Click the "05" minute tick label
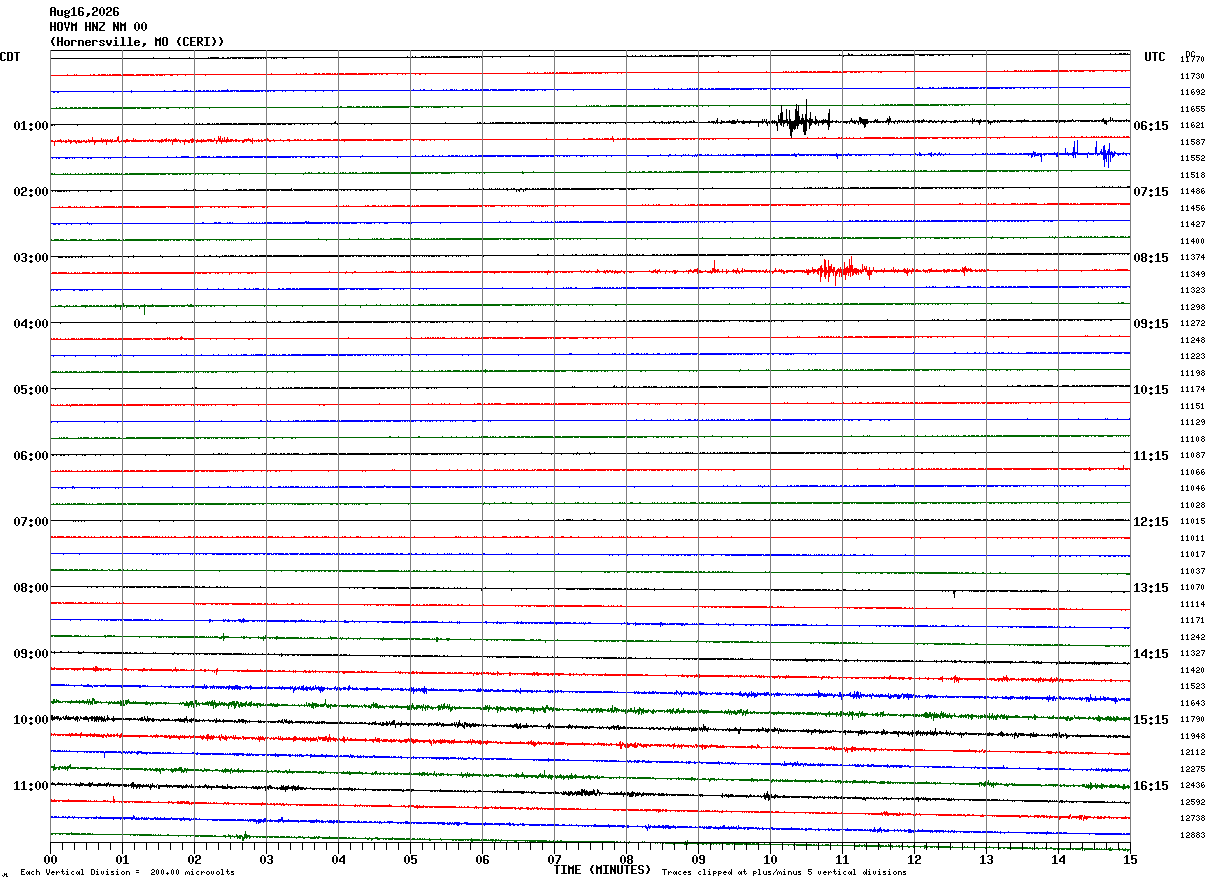1210x886 pixels. pyautogui.click(x=411, y=859)
